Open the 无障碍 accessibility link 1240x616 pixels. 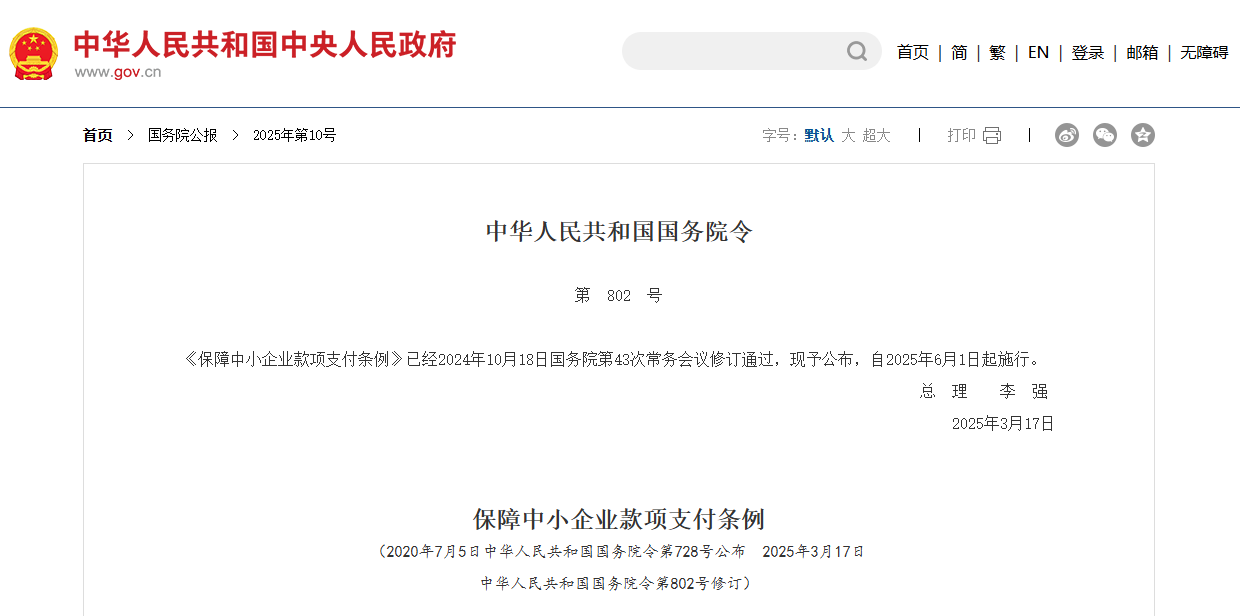click(x=1204, y=52)
